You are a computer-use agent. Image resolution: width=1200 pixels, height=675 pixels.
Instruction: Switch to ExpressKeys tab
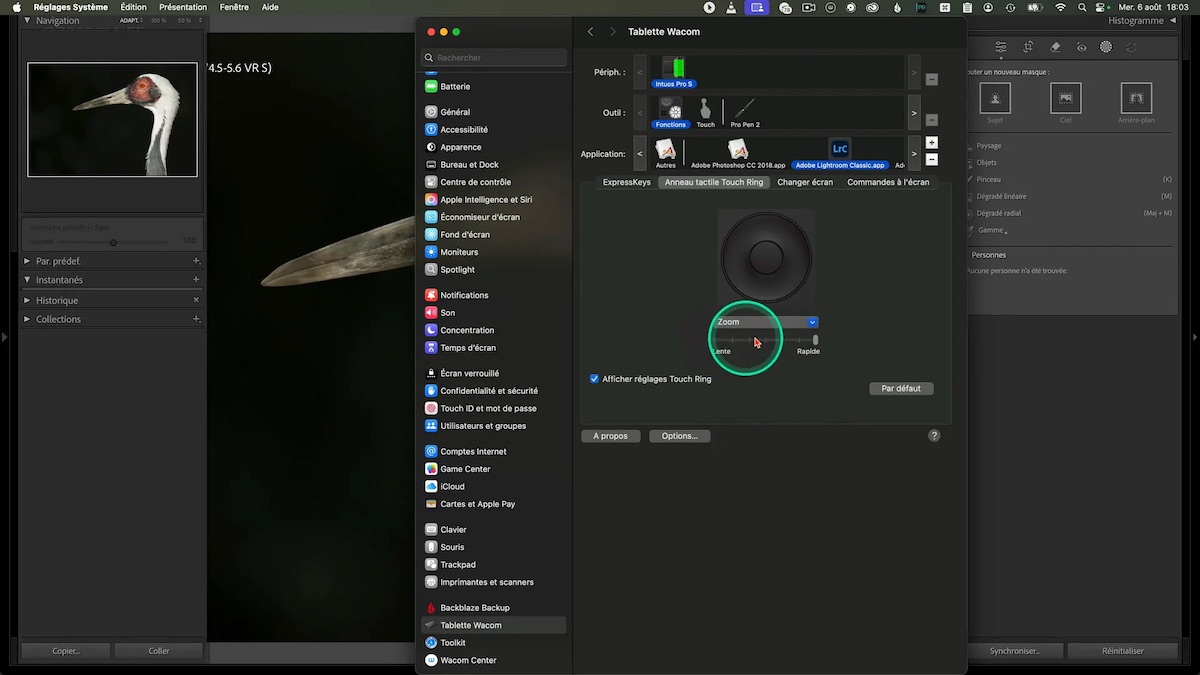tap(627, 182)
